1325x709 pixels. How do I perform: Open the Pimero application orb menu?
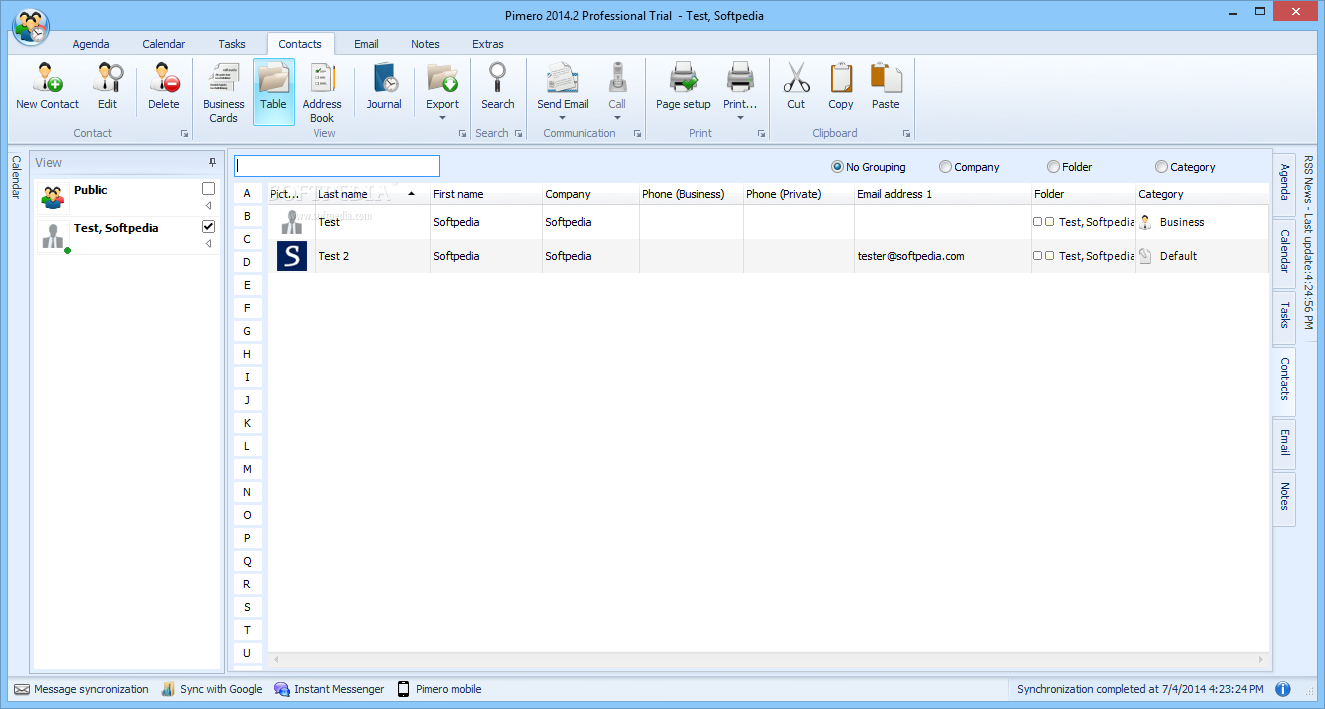tap(31, 26)
